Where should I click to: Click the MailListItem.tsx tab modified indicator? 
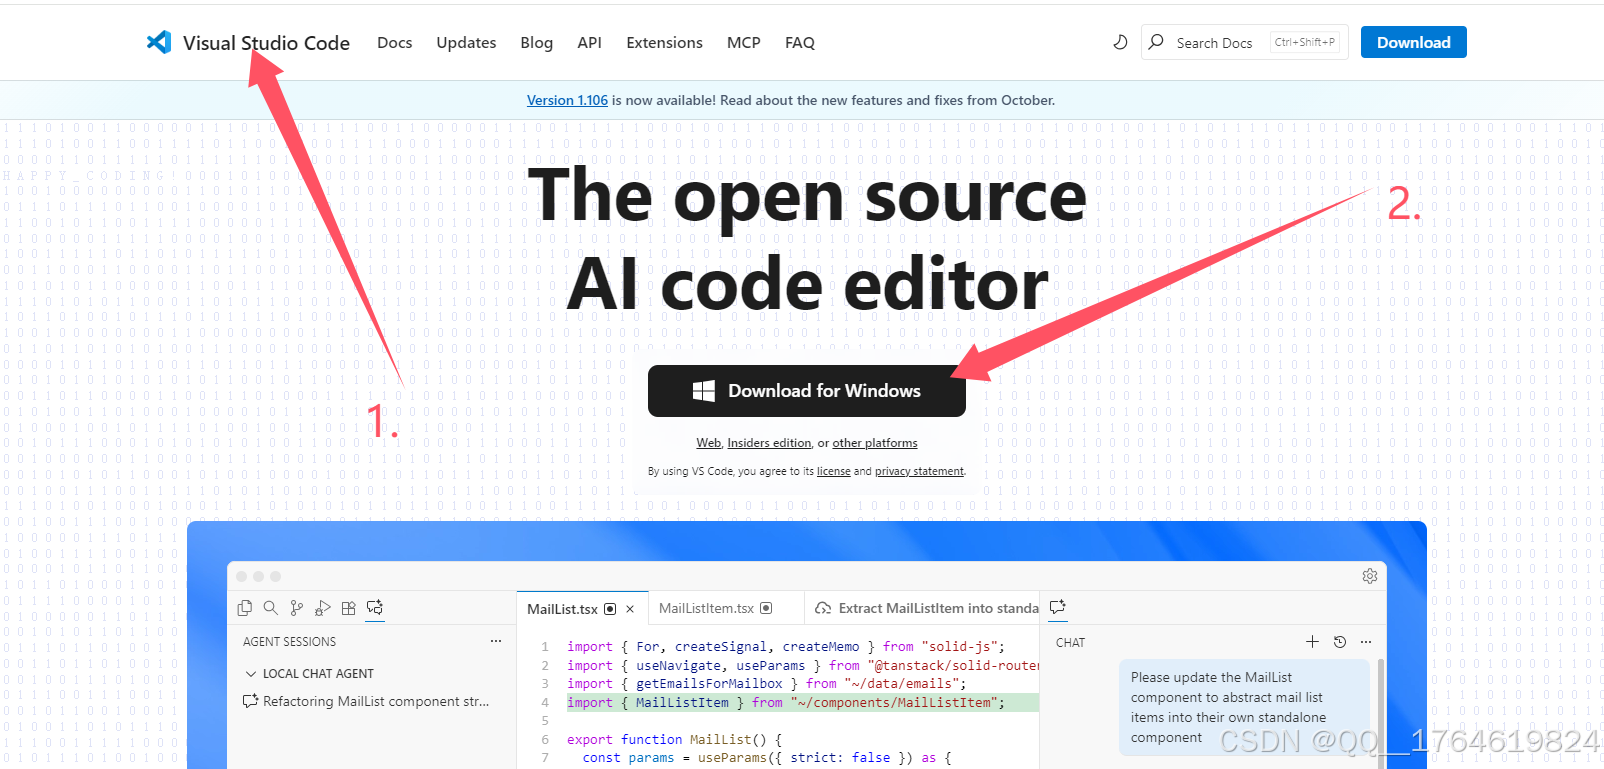pyautogui.click(x=766, y=608)
